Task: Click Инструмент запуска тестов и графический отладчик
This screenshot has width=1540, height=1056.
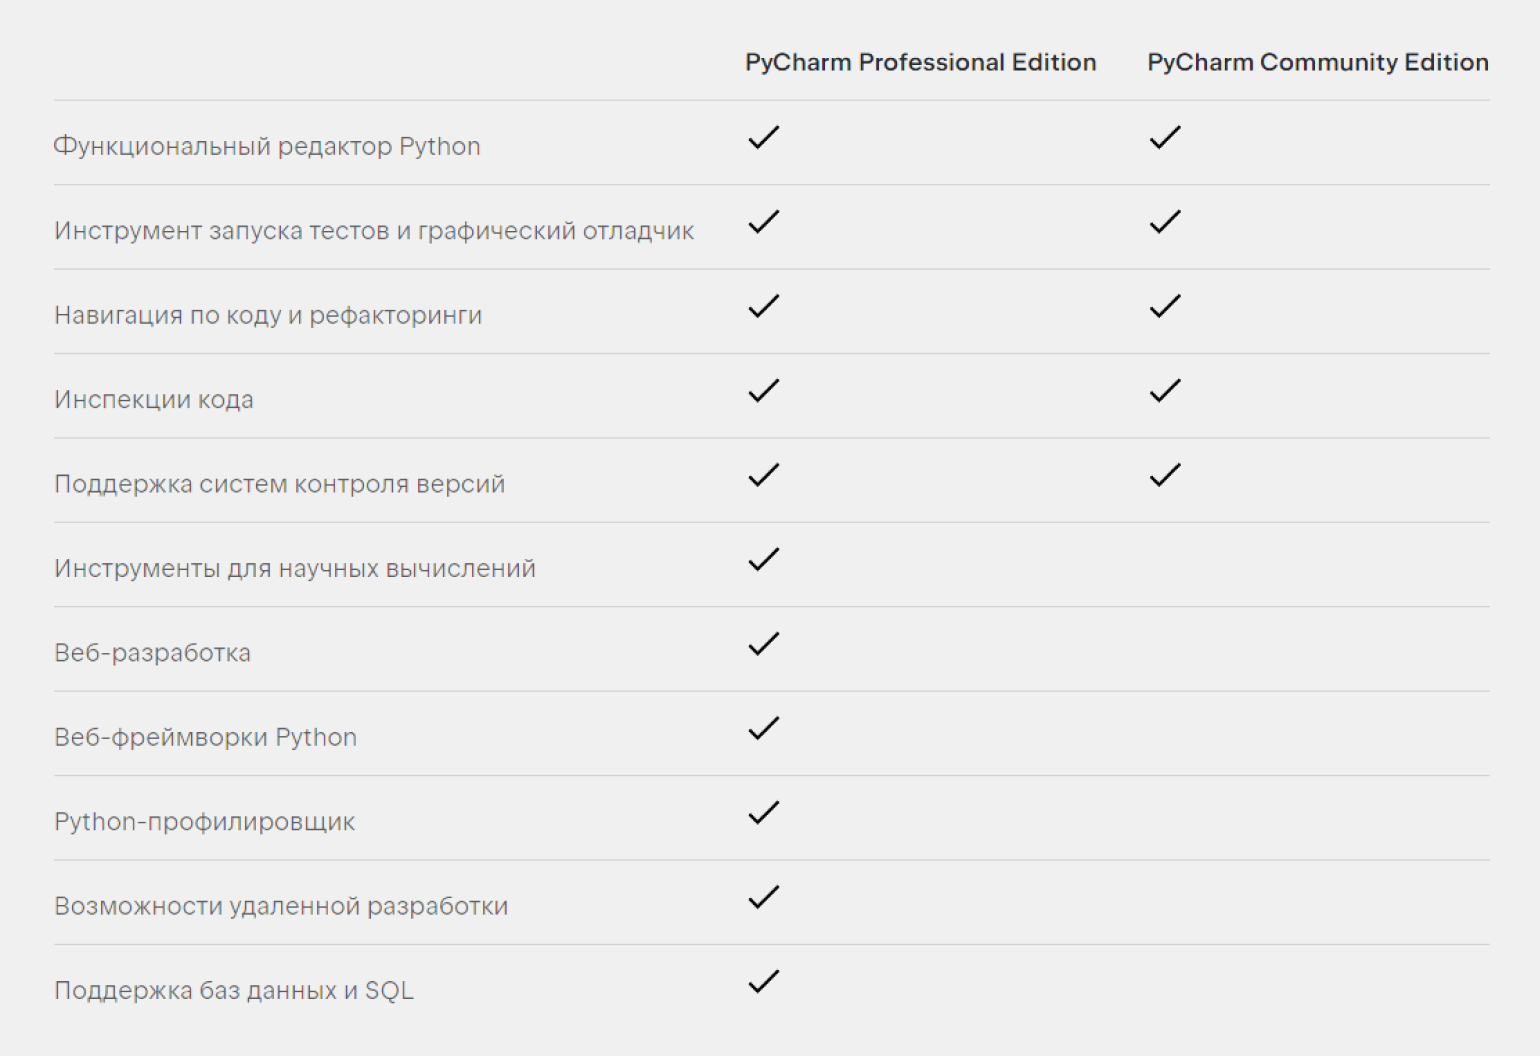Action: tap(374, 231)
